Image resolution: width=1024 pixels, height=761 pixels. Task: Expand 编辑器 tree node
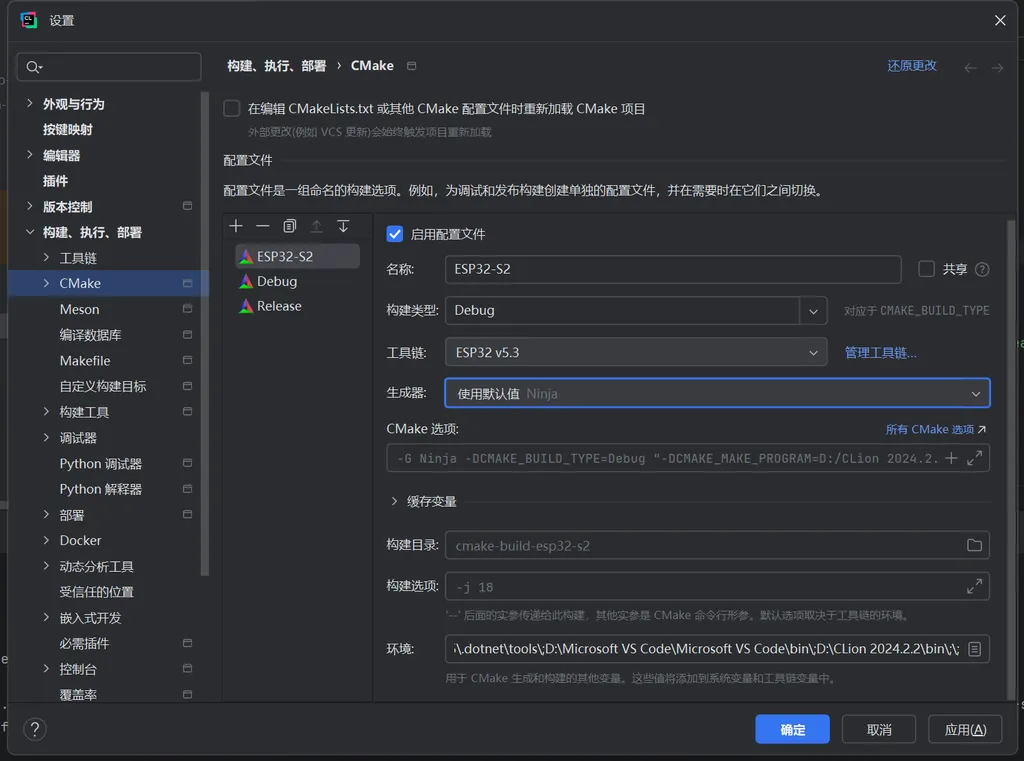29,155
